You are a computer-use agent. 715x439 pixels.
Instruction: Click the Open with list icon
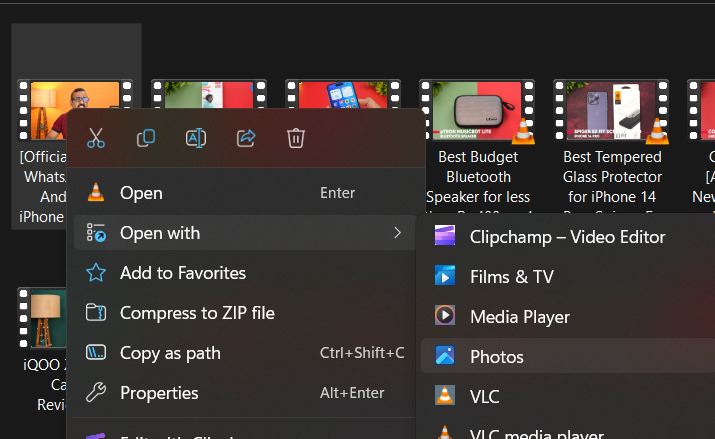click(96, 232)
